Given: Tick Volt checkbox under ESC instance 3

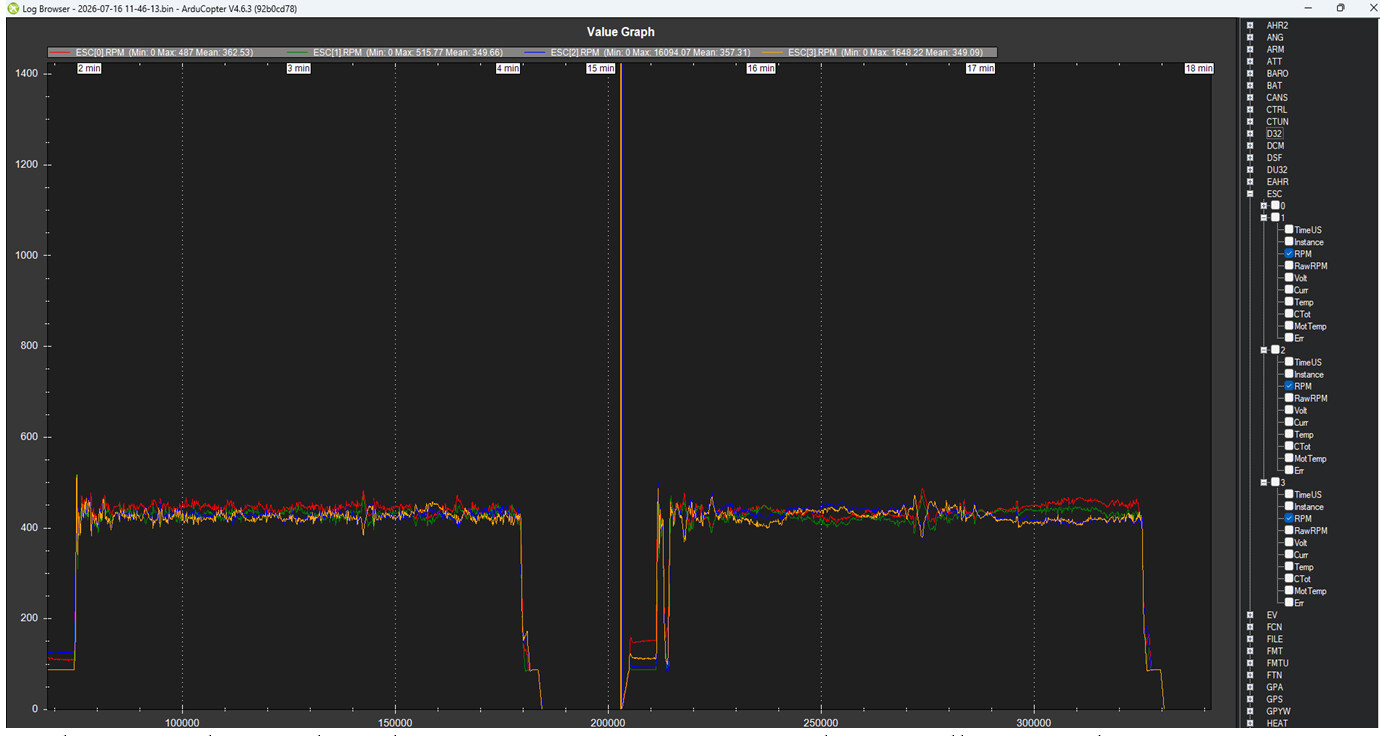Looking at the screenshot, I should point(1290,543).
